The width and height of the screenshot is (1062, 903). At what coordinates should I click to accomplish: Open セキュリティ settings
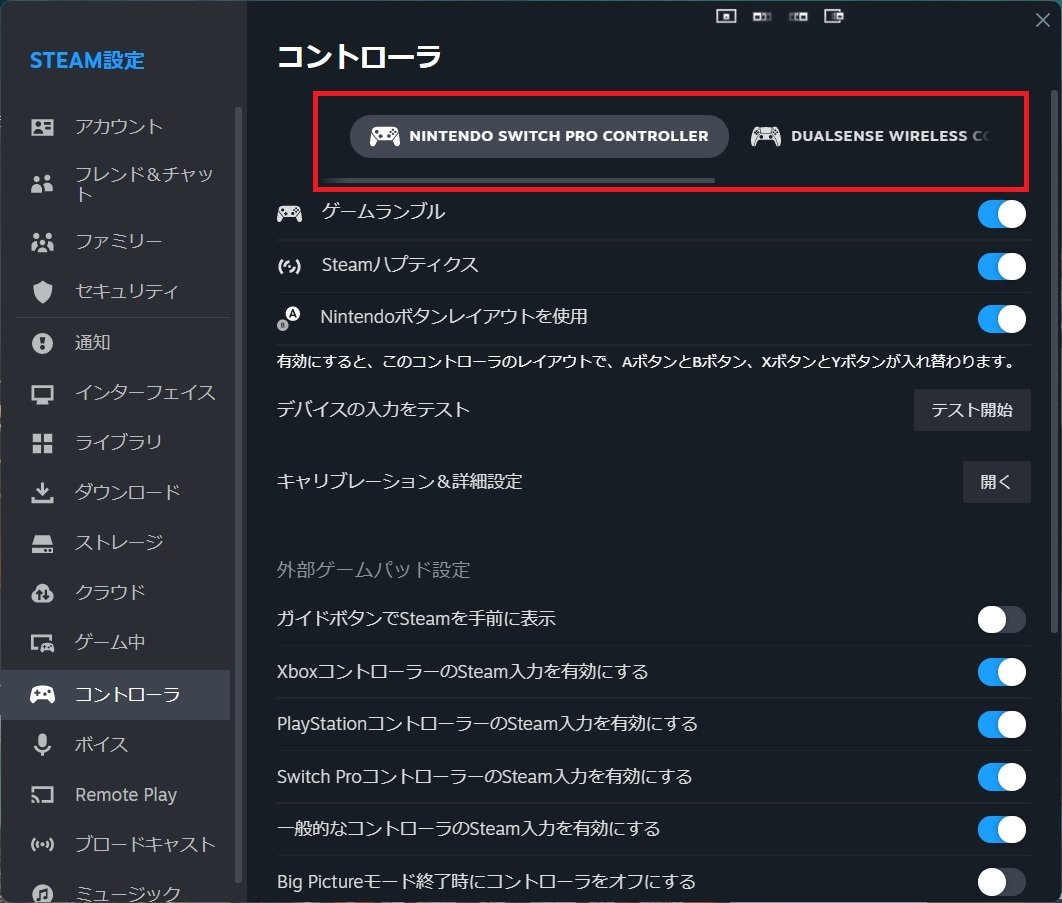click(x=116, y=291)
